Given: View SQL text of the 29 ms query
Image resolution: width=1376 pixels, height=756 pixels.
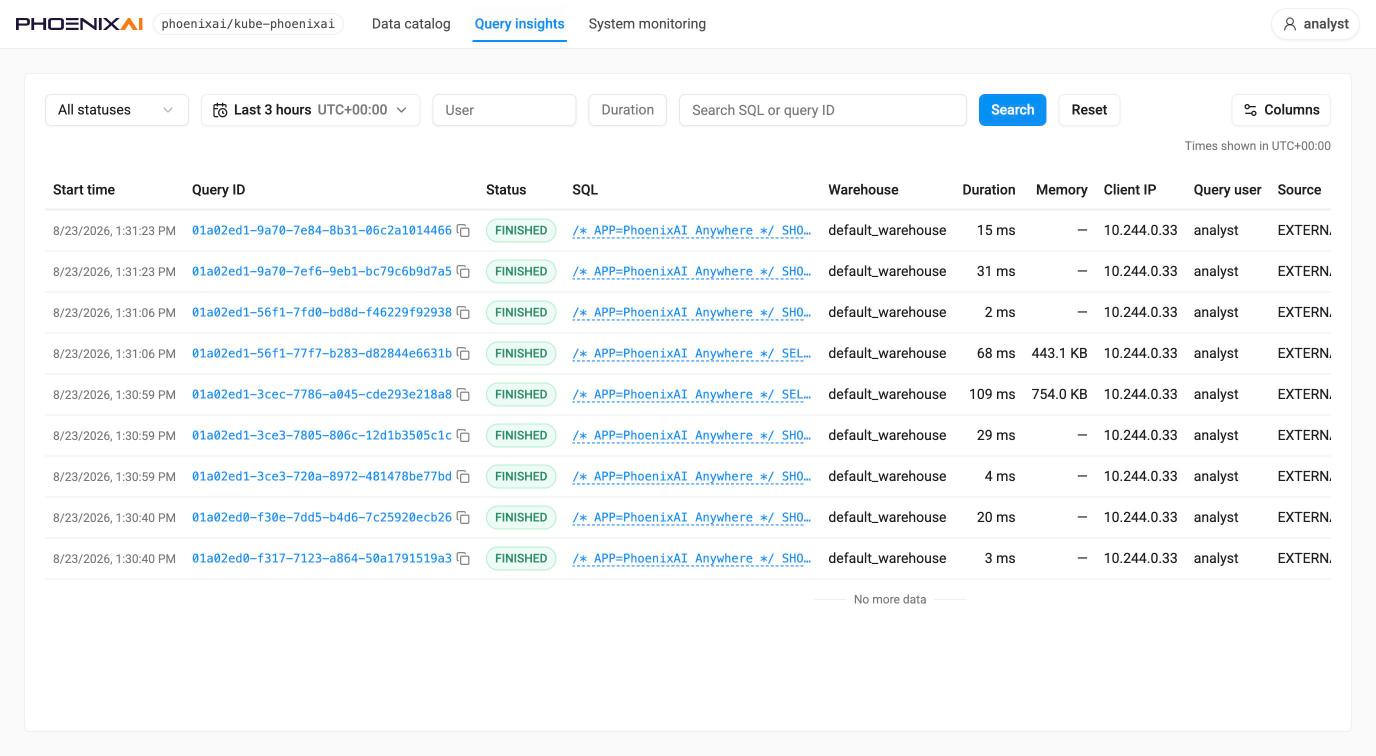Looking at the screenshot, I should [691, 436].
